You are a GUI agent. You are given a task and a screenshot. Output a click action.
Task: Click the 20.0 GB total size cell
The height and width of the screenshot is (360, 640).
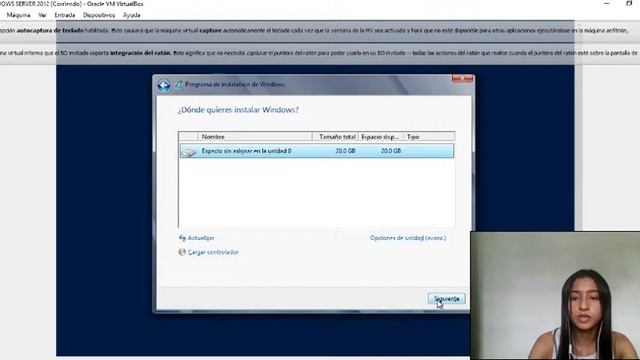[345, 151]
